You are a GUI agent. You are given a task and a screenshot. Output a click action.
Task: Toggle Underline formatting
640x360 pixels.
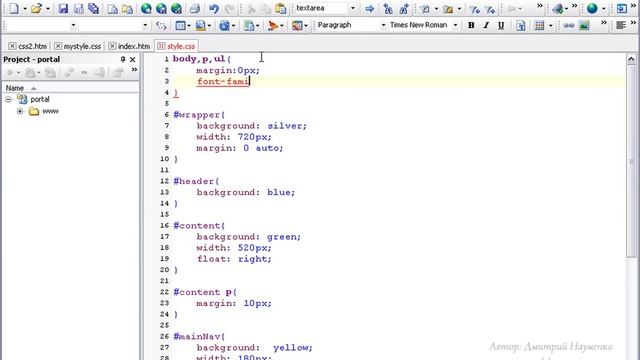pyautogui.click(x=501, y=25)
